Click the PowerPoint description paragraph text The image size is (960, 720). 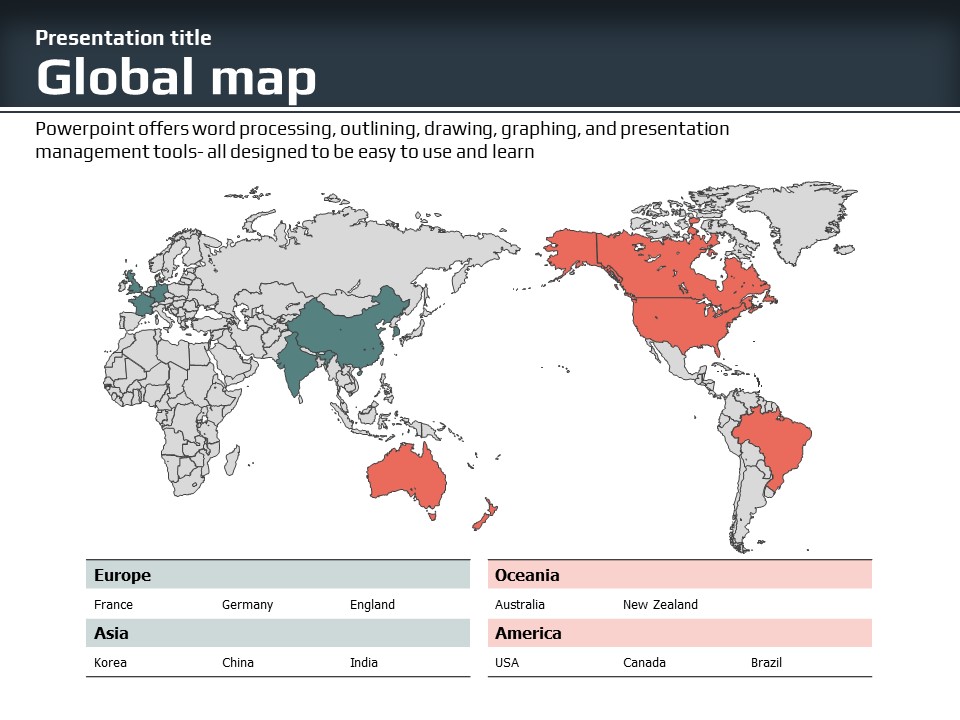tap(382, 141)
